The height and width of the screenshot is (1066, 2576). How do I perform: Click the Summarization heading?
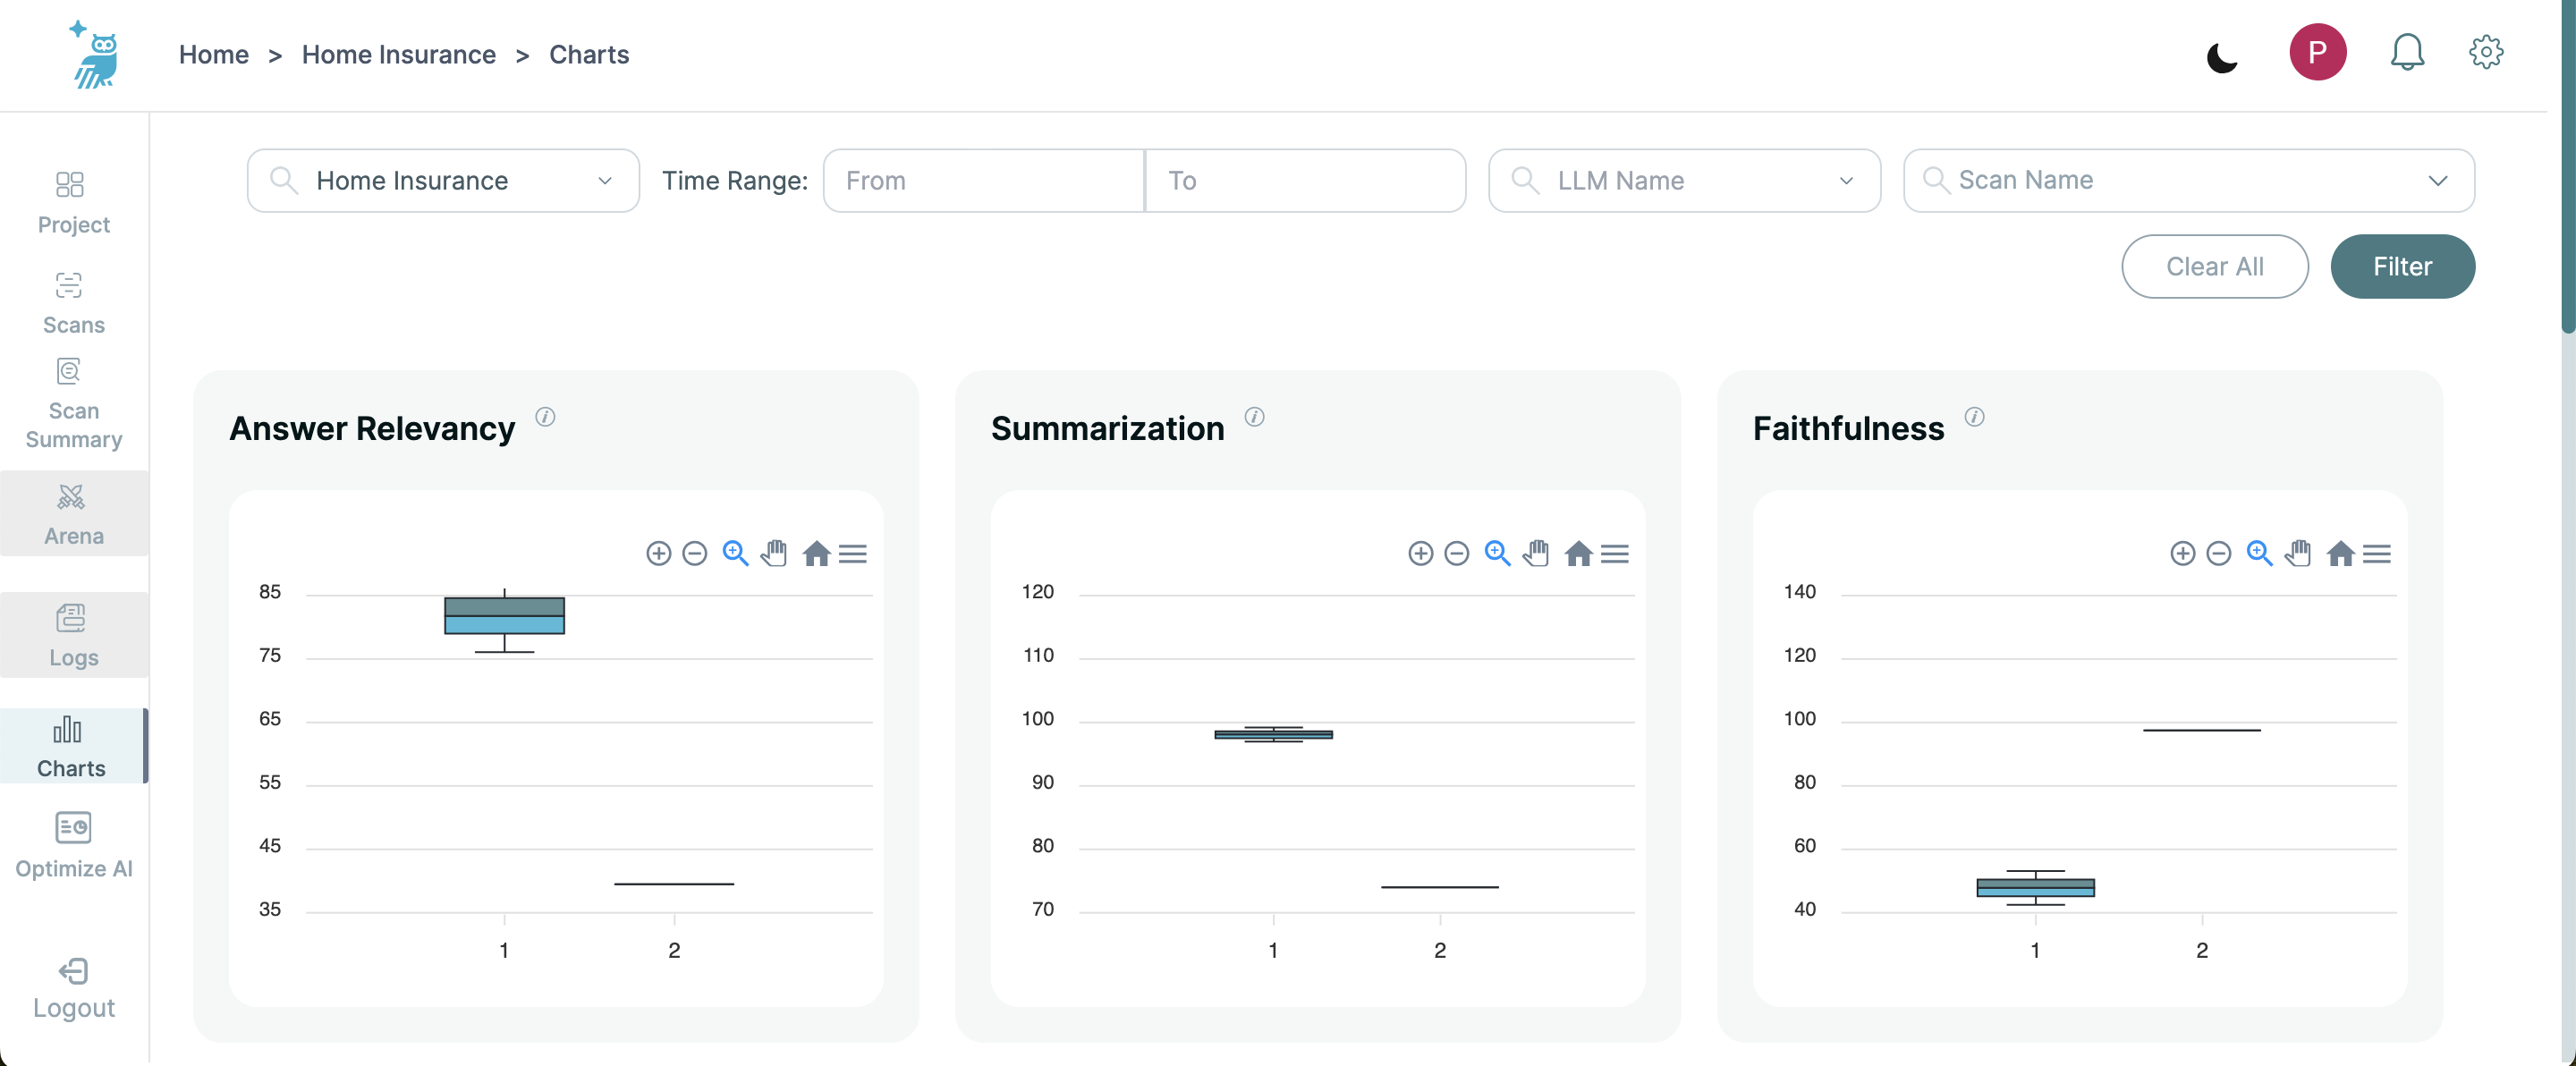[x=1107, y=429]
